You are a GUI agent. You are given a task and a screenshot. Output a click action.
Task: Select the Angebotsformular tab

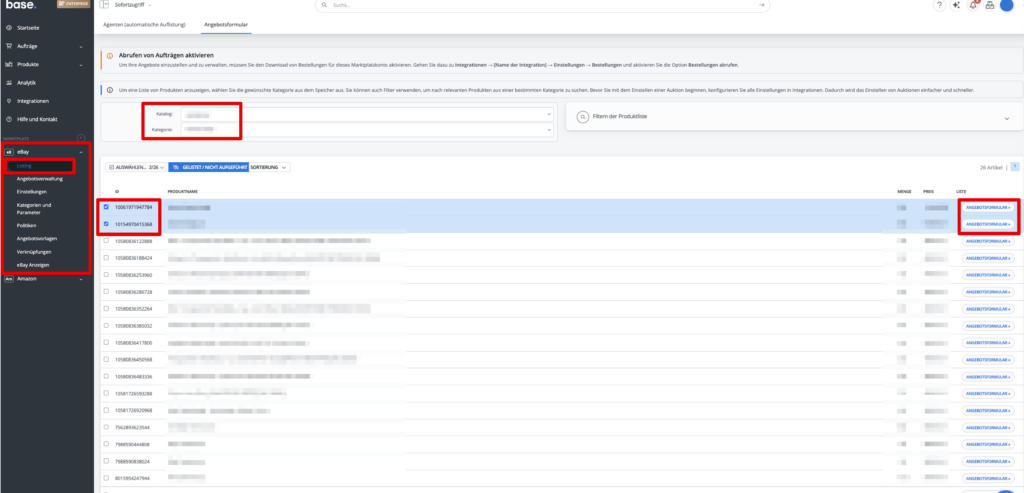click(225, 24)
